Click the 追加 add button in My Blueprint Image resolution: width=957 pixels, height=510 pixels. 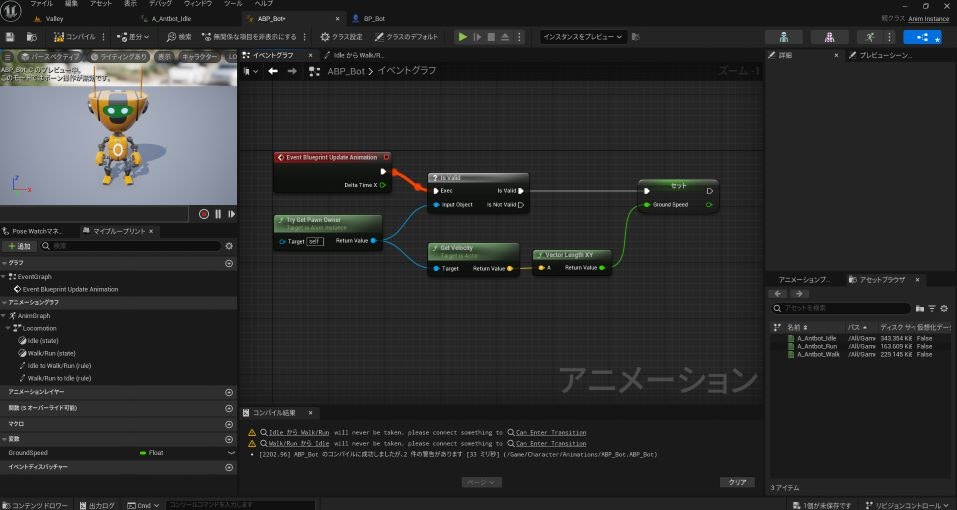[19, 246]
